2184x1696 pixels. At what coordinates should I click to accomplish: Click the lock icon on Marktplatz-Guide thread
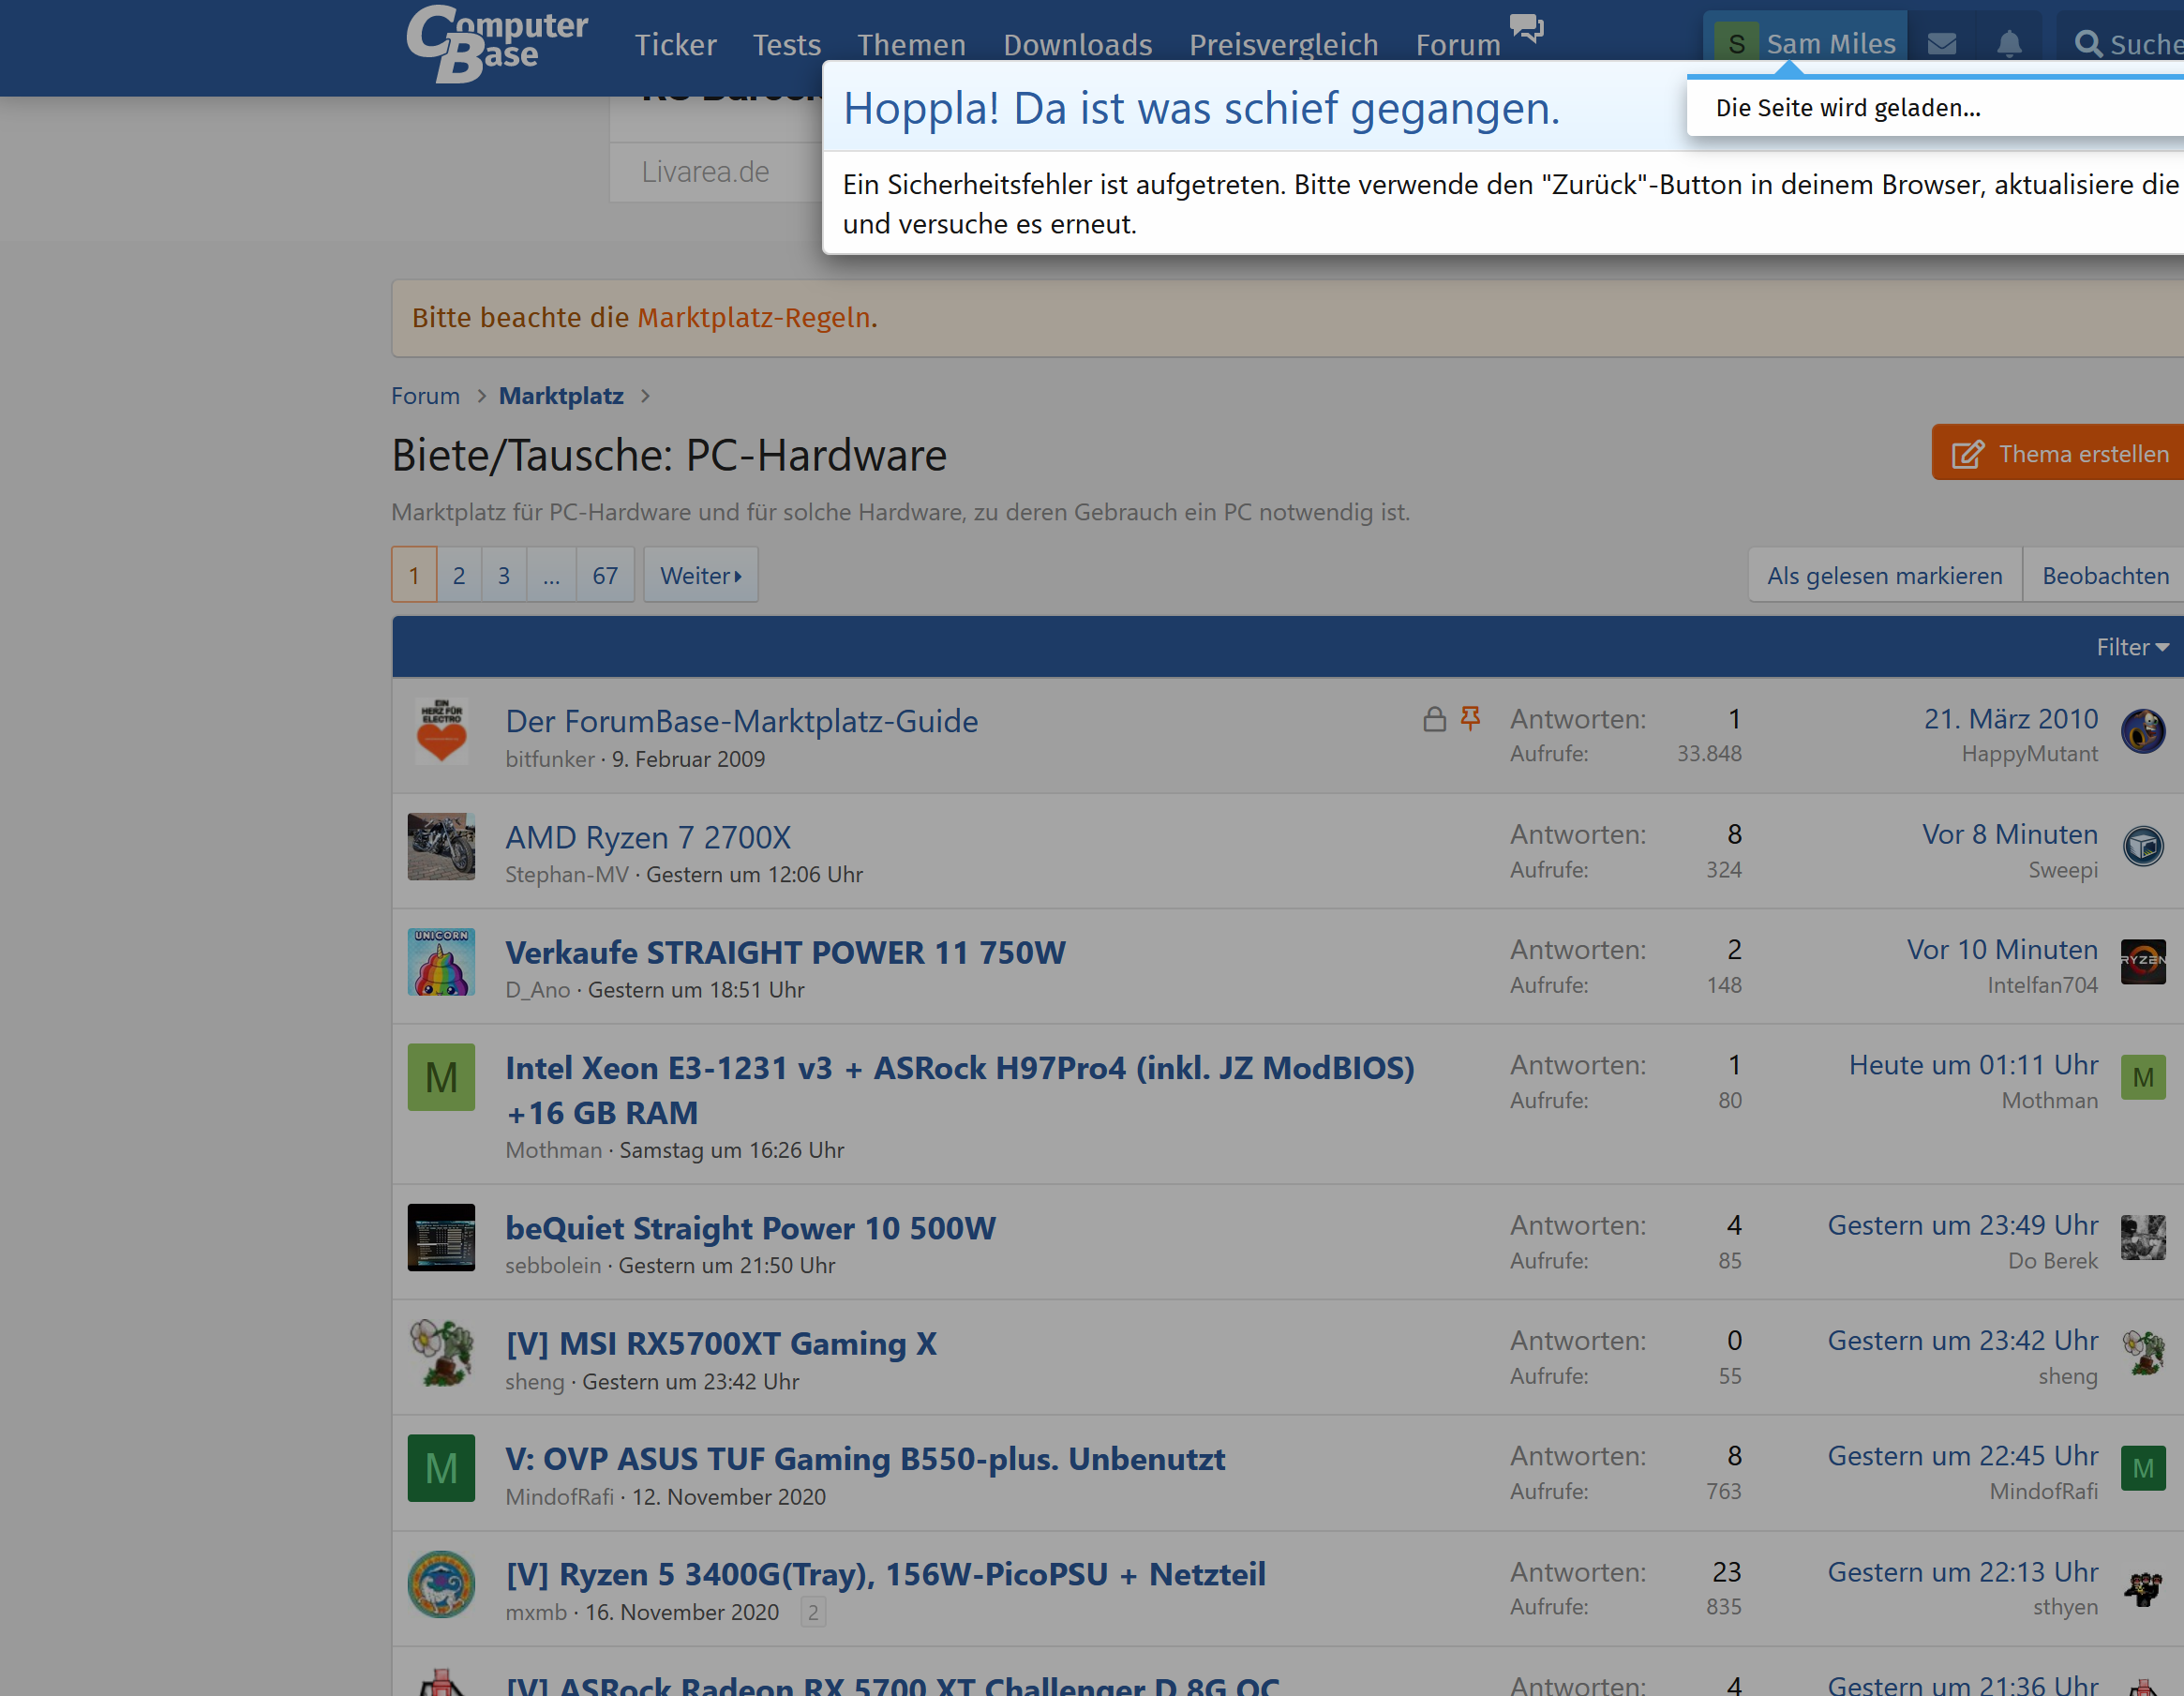point(1434,719)
